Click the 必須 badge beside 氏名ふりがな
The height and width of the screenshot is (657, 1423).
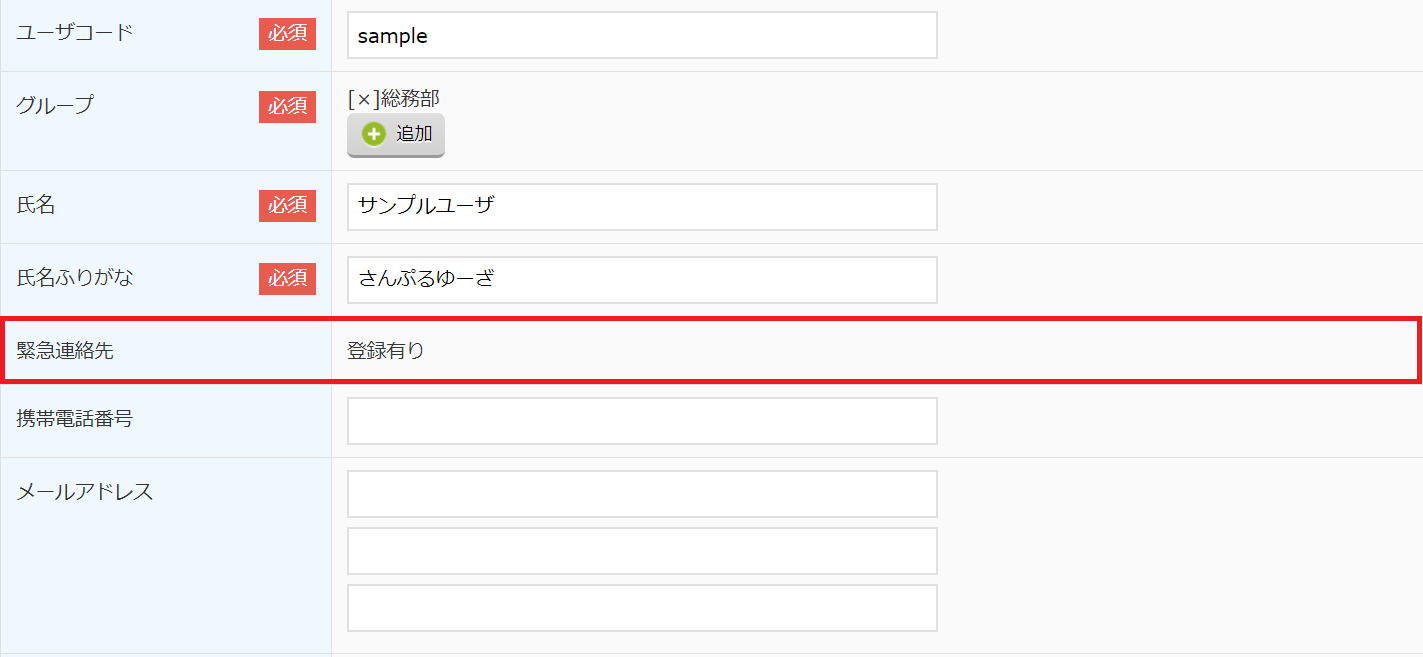[x=287, y=279]
